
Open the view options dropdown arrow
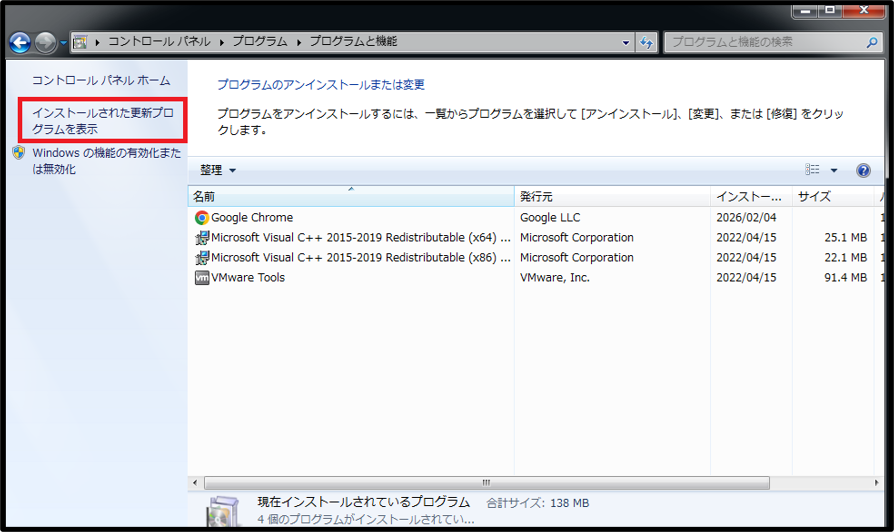pyautogui.click(x=834, y=170)
